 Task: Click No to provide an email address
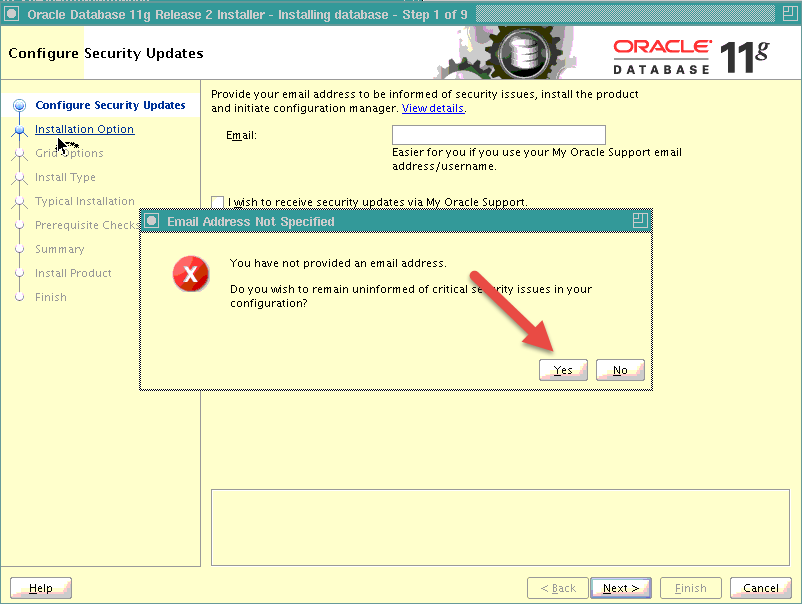point(620,369)
